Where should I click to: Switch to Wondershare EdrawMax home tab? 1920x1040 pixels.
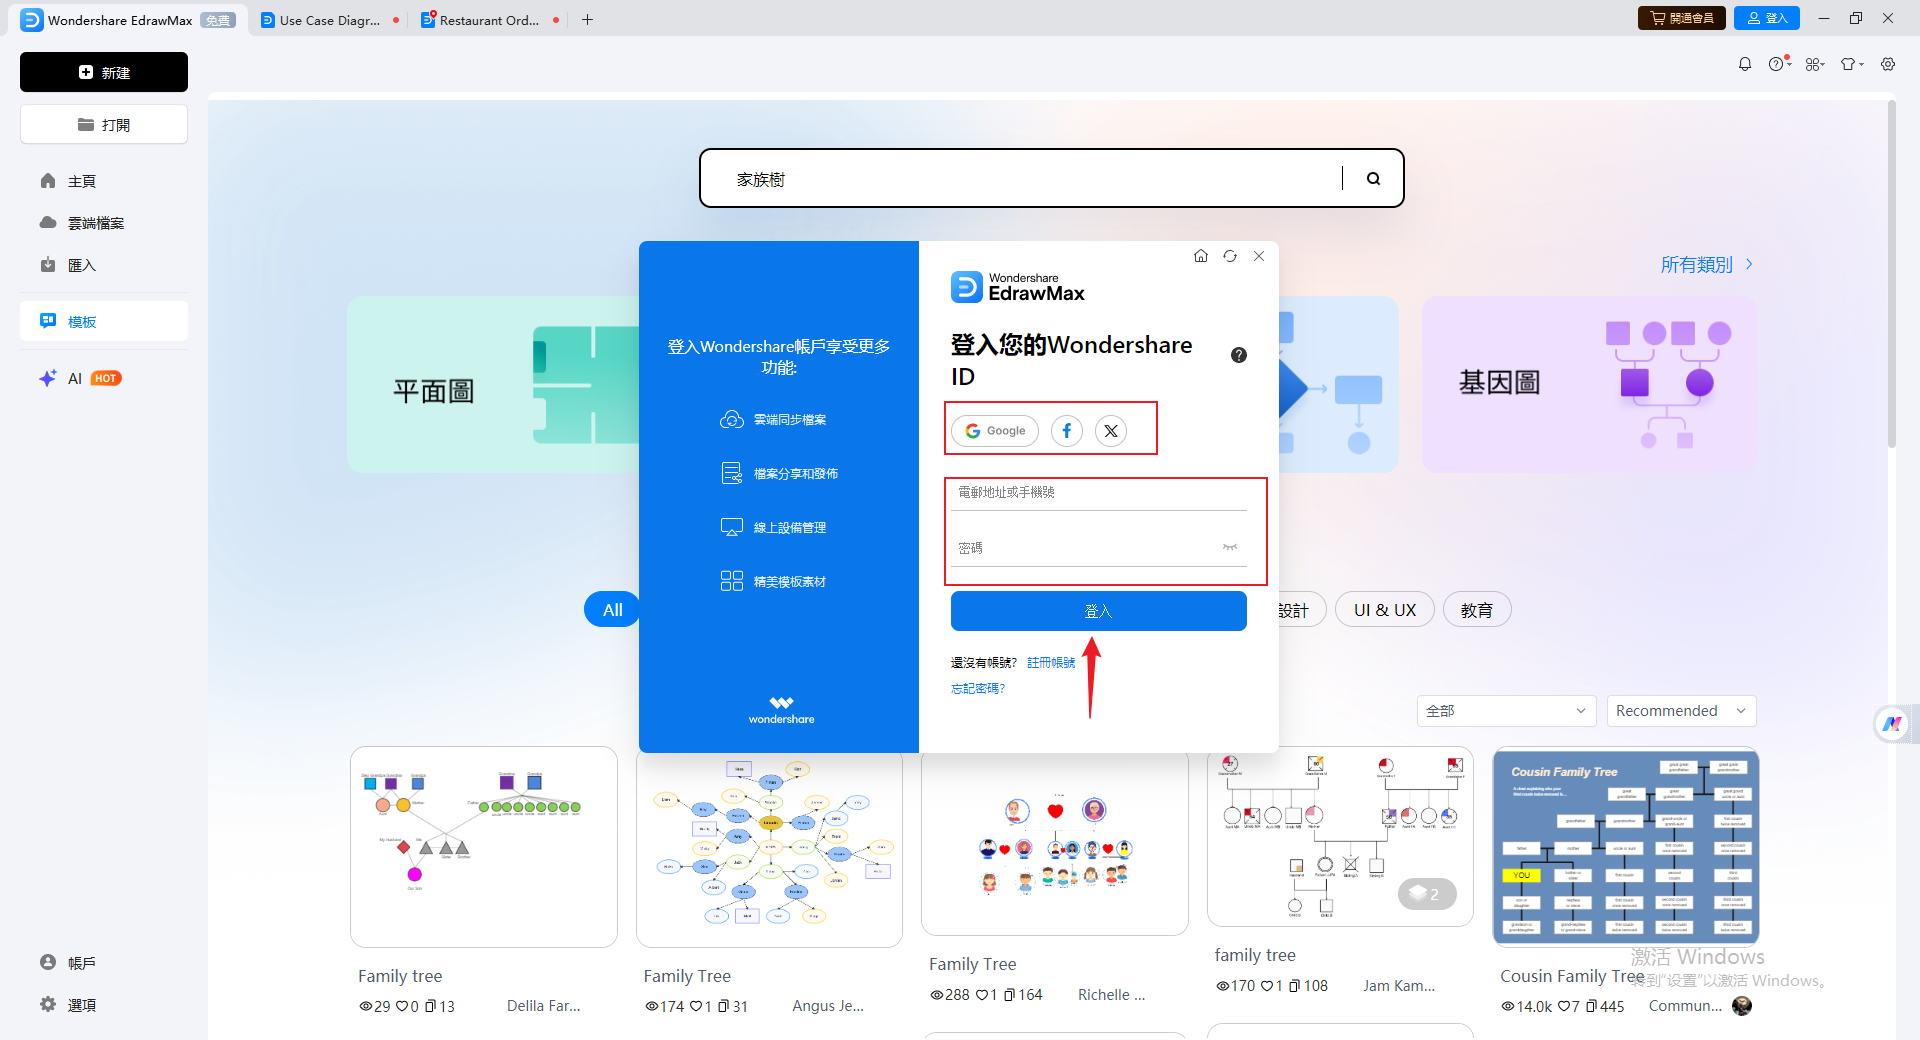tap(128, 20)
